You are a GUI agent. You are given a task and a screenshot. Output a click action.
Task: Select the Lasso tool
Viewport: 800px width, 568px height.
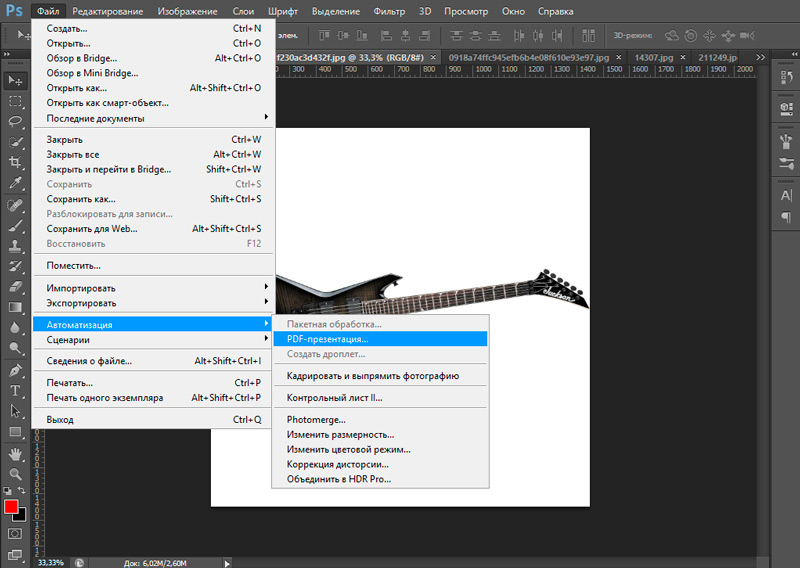click(15, 121)
